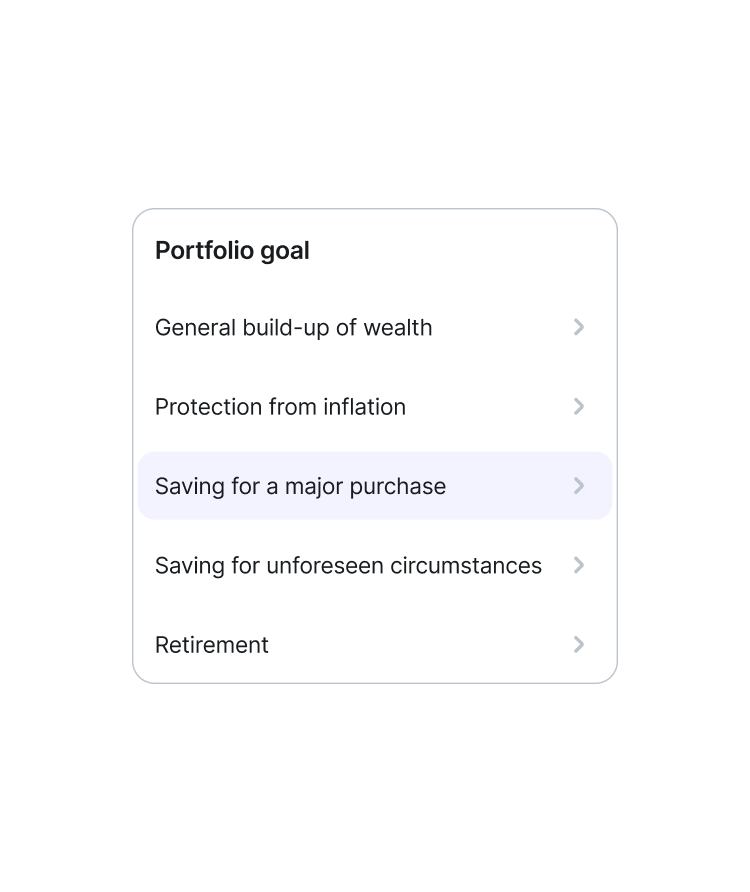Viewport: 750px width, 892px height.
Task: Click the arrow icon on the last list row
Action: pyautogui.click(x=579, y=645)
